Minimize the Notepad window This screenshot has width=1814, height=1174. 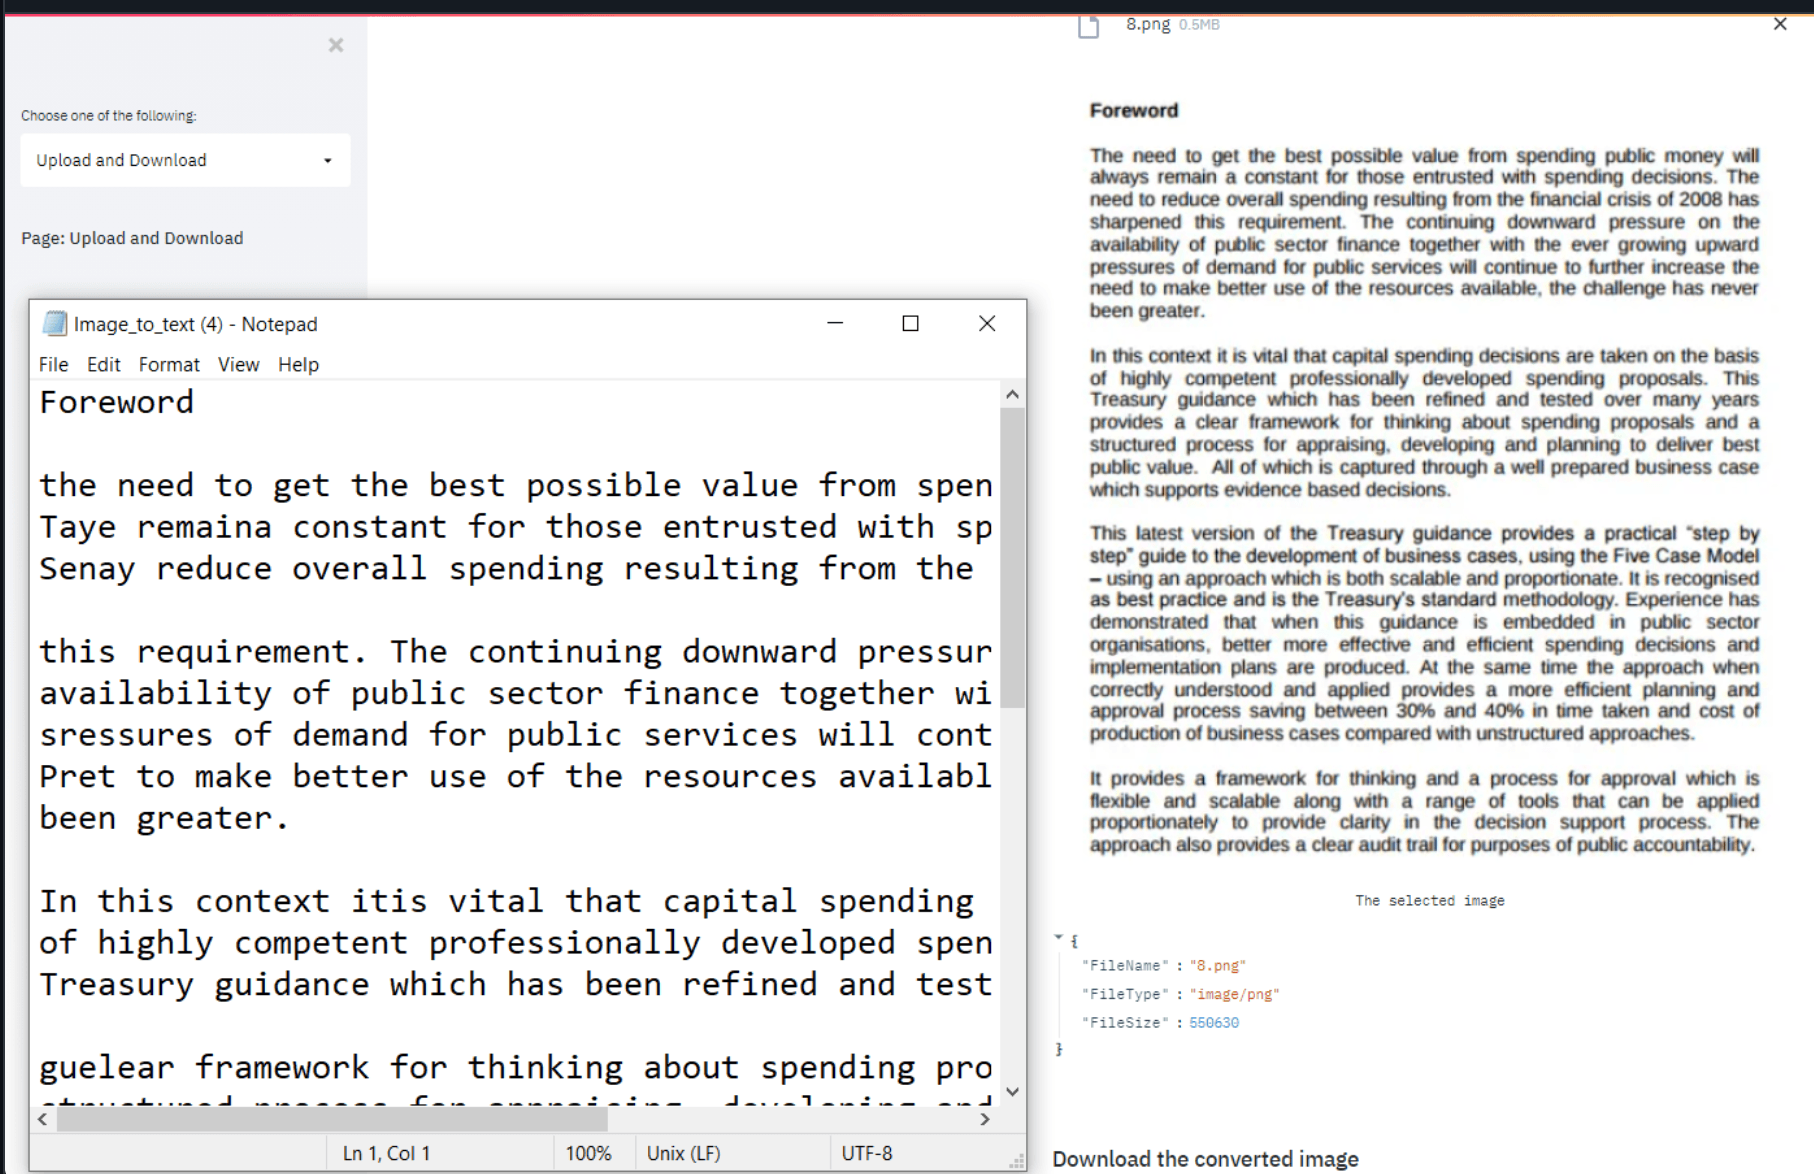(835, 323)
